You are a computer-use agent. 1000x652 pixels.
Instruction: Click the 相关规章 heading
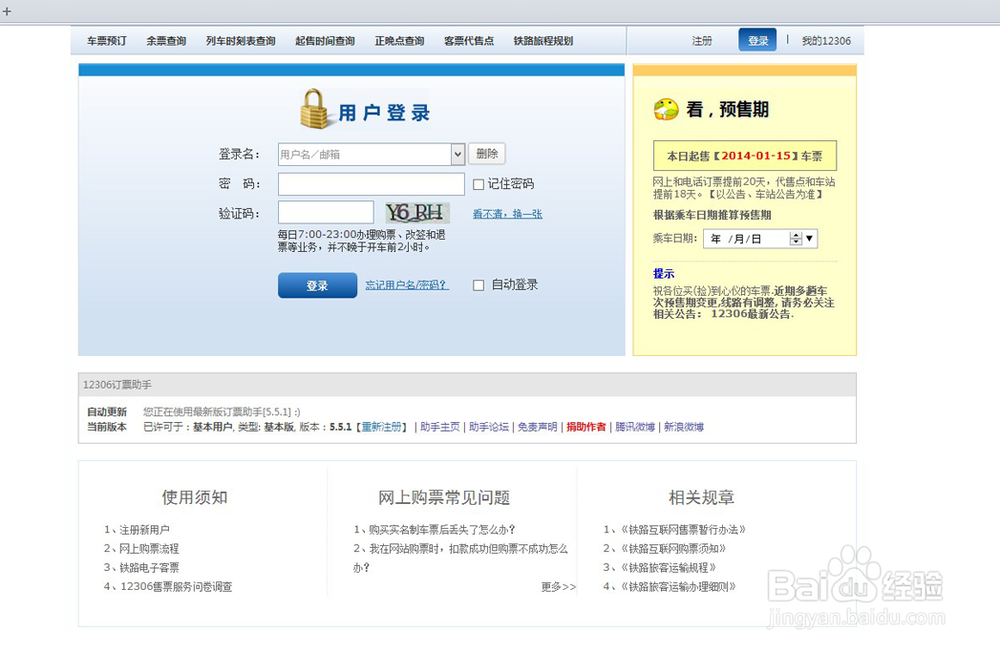701,498
